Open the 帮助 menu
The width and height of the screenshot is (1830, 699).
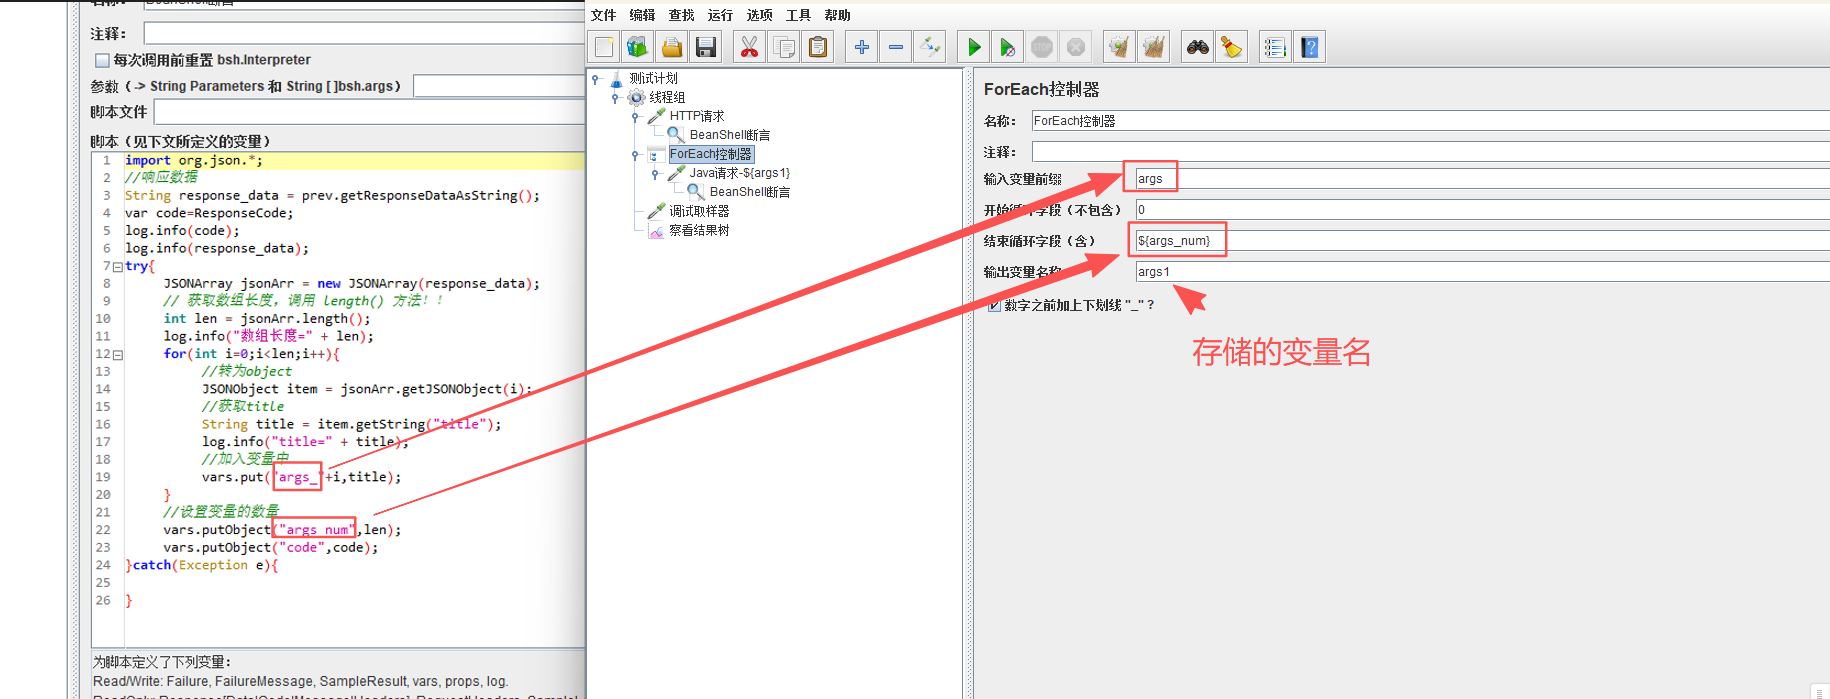point(837,15)
